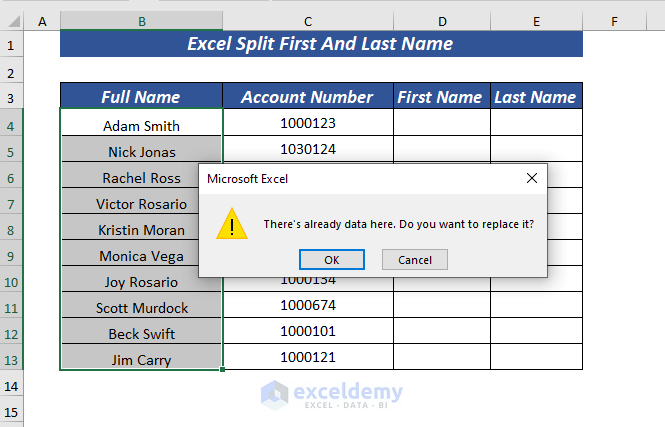Viewport: 665px width, 427px height.
Task: Select column F header
Action: click(615, 21)
